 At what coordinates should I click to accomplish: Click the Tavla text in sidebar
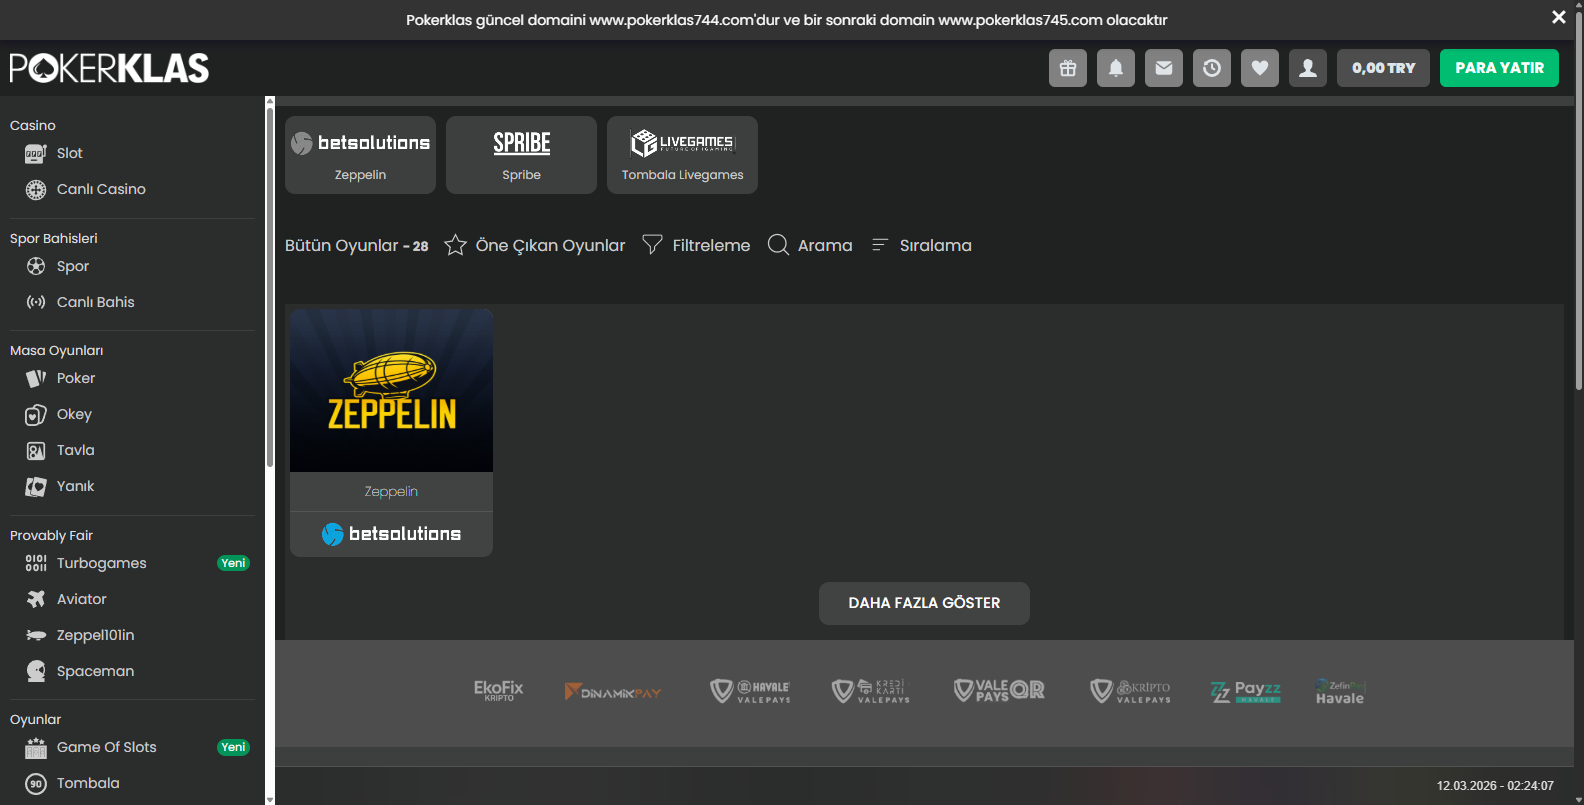click(x=76, y=450)
